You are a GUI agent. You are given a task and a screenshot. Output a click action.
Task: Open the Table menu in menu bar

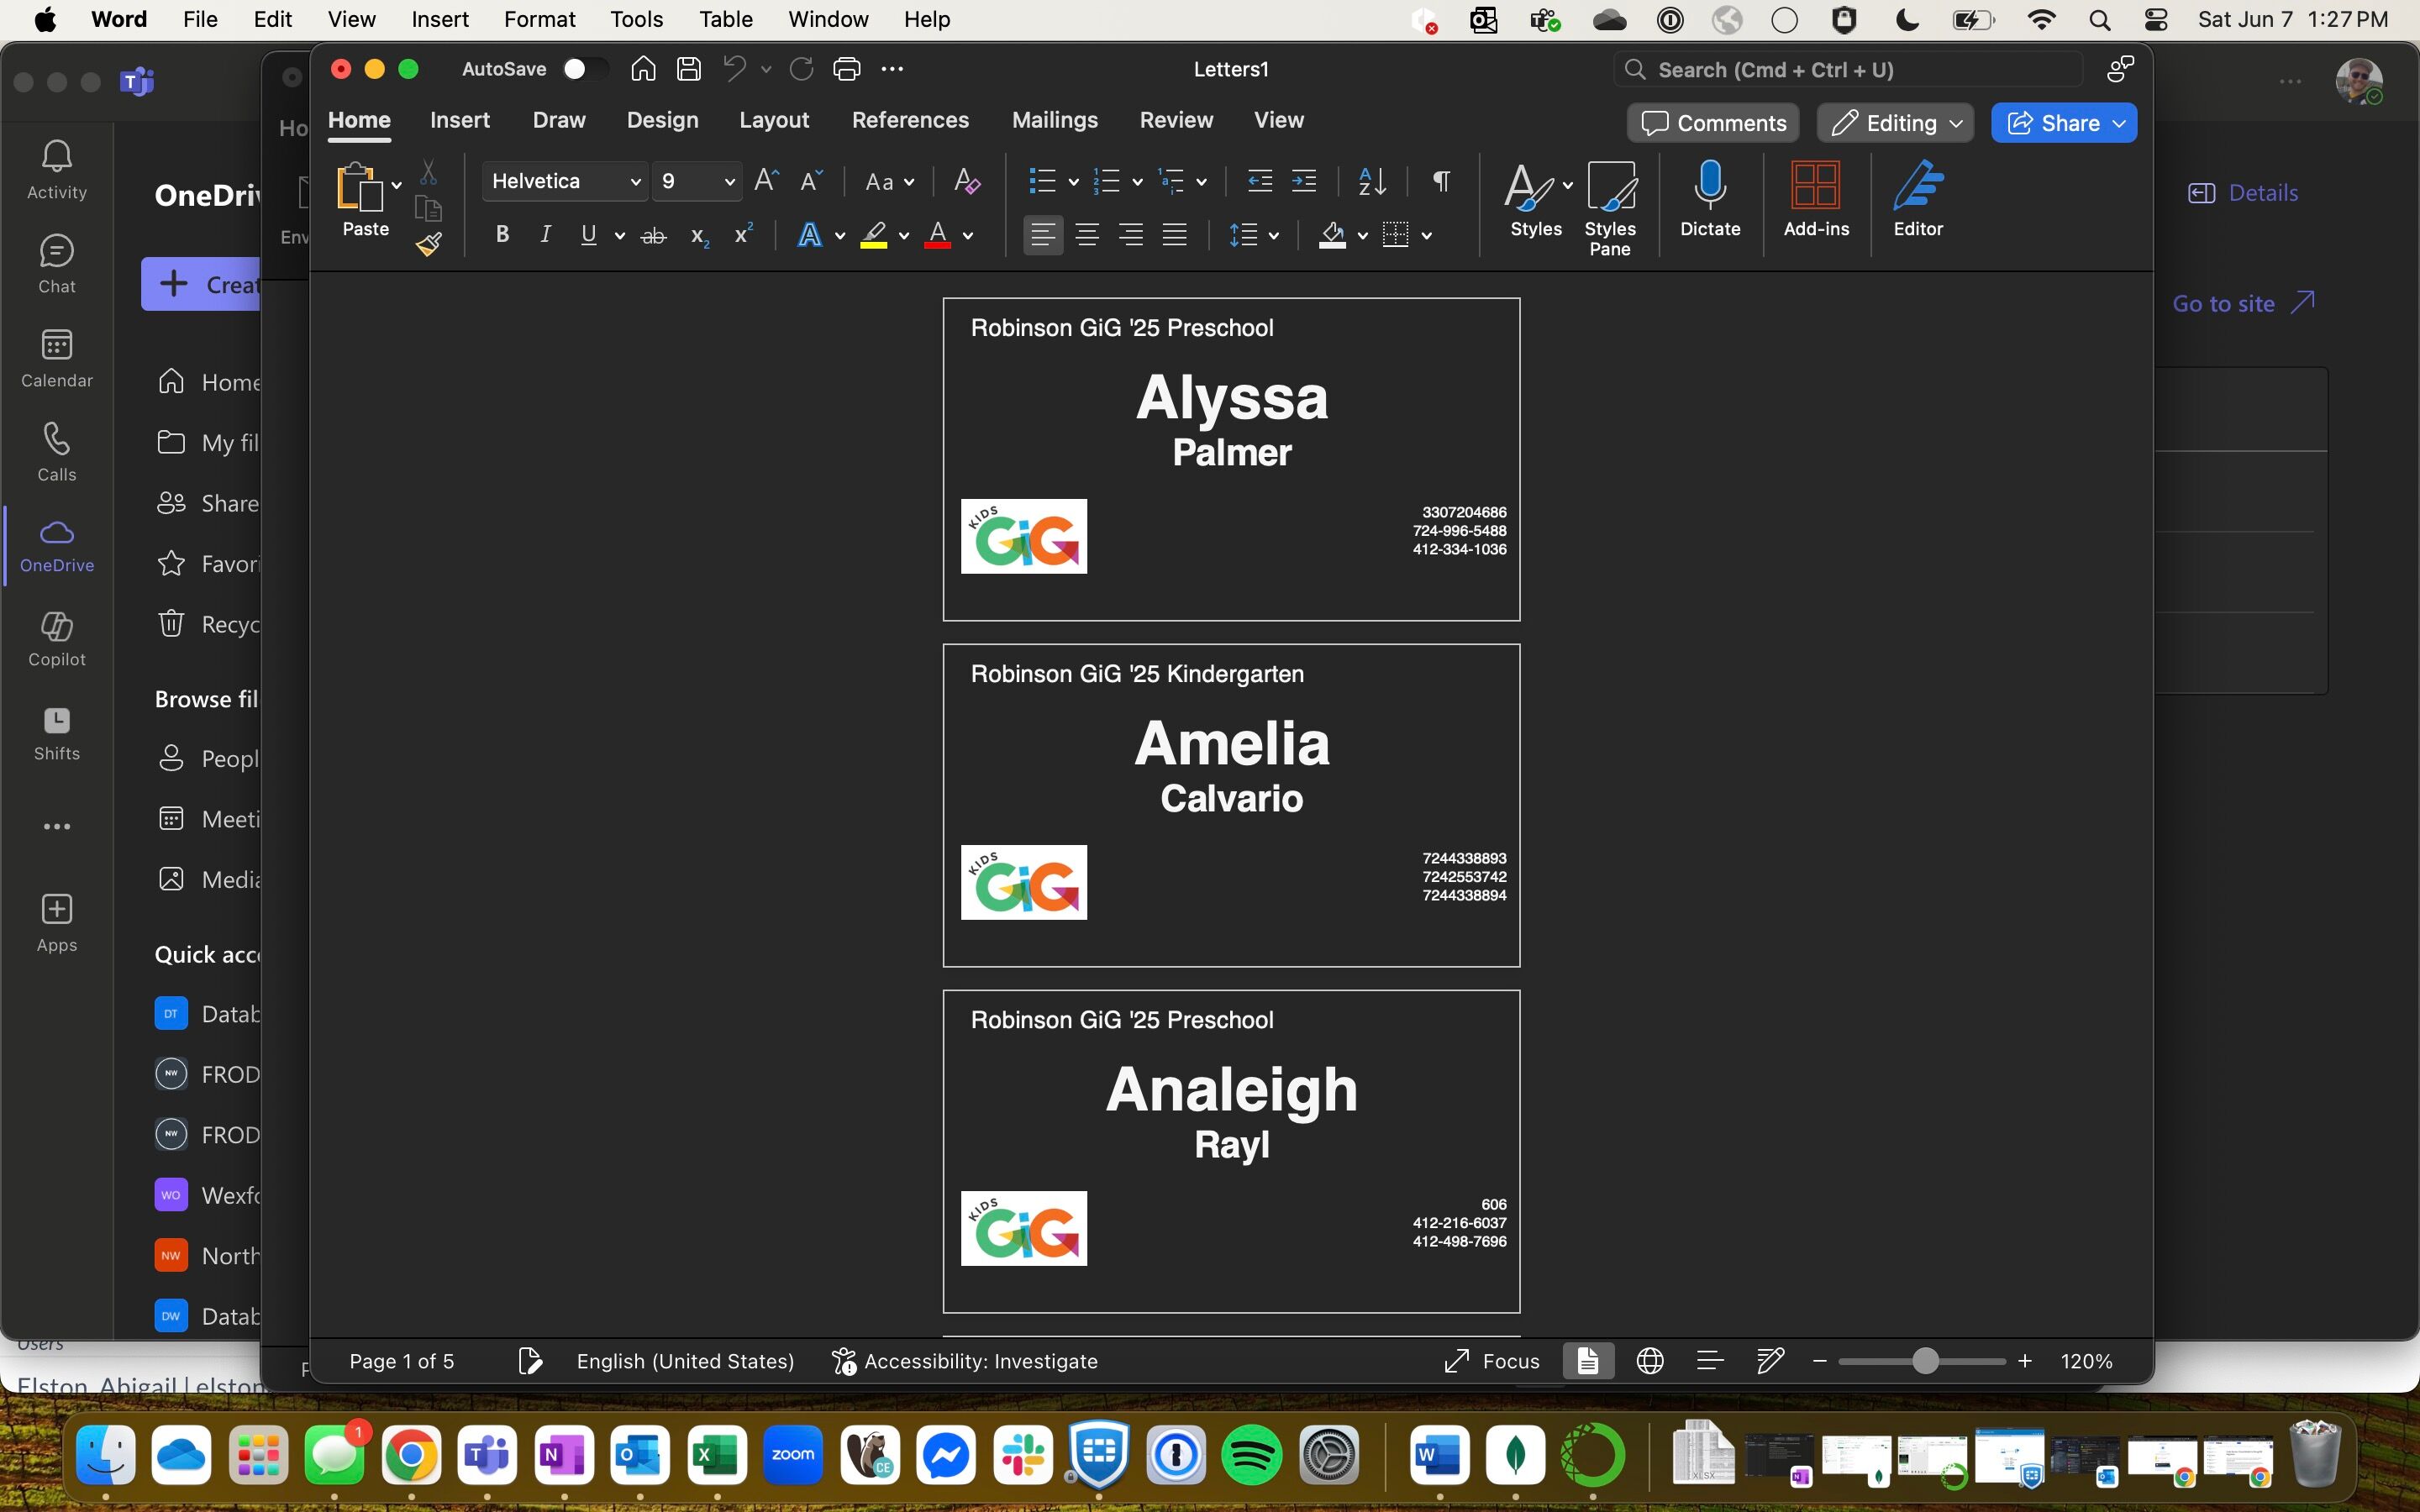[725, 20]
